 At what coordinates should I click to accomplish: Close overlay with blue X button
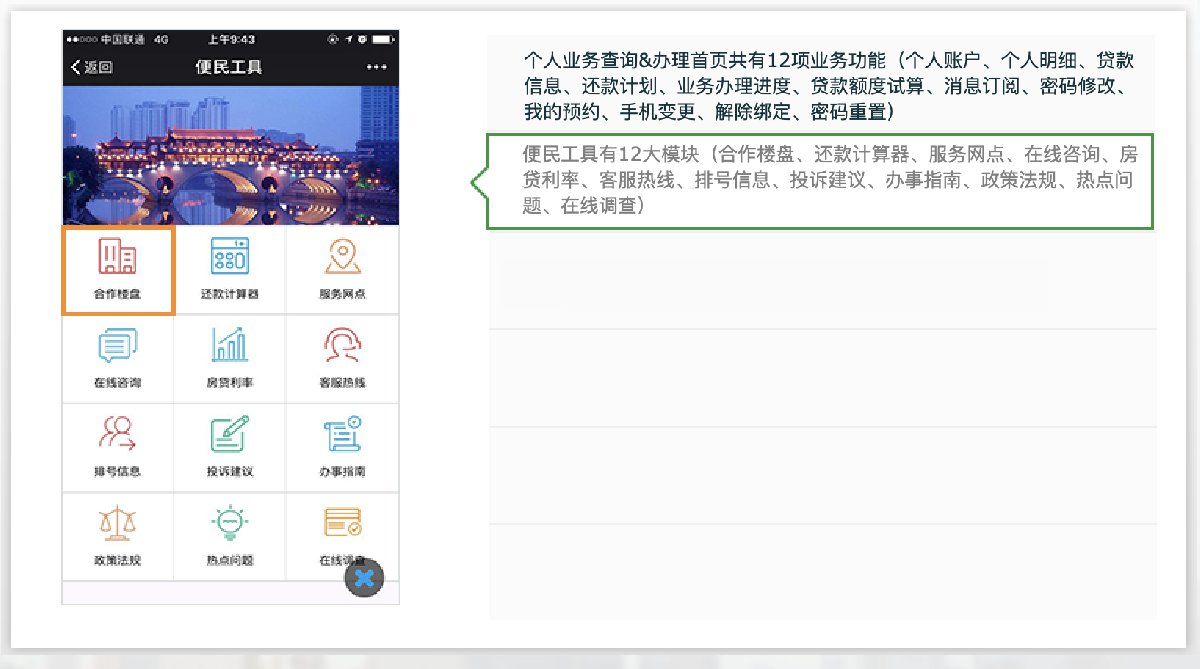[x=365, y=578]
